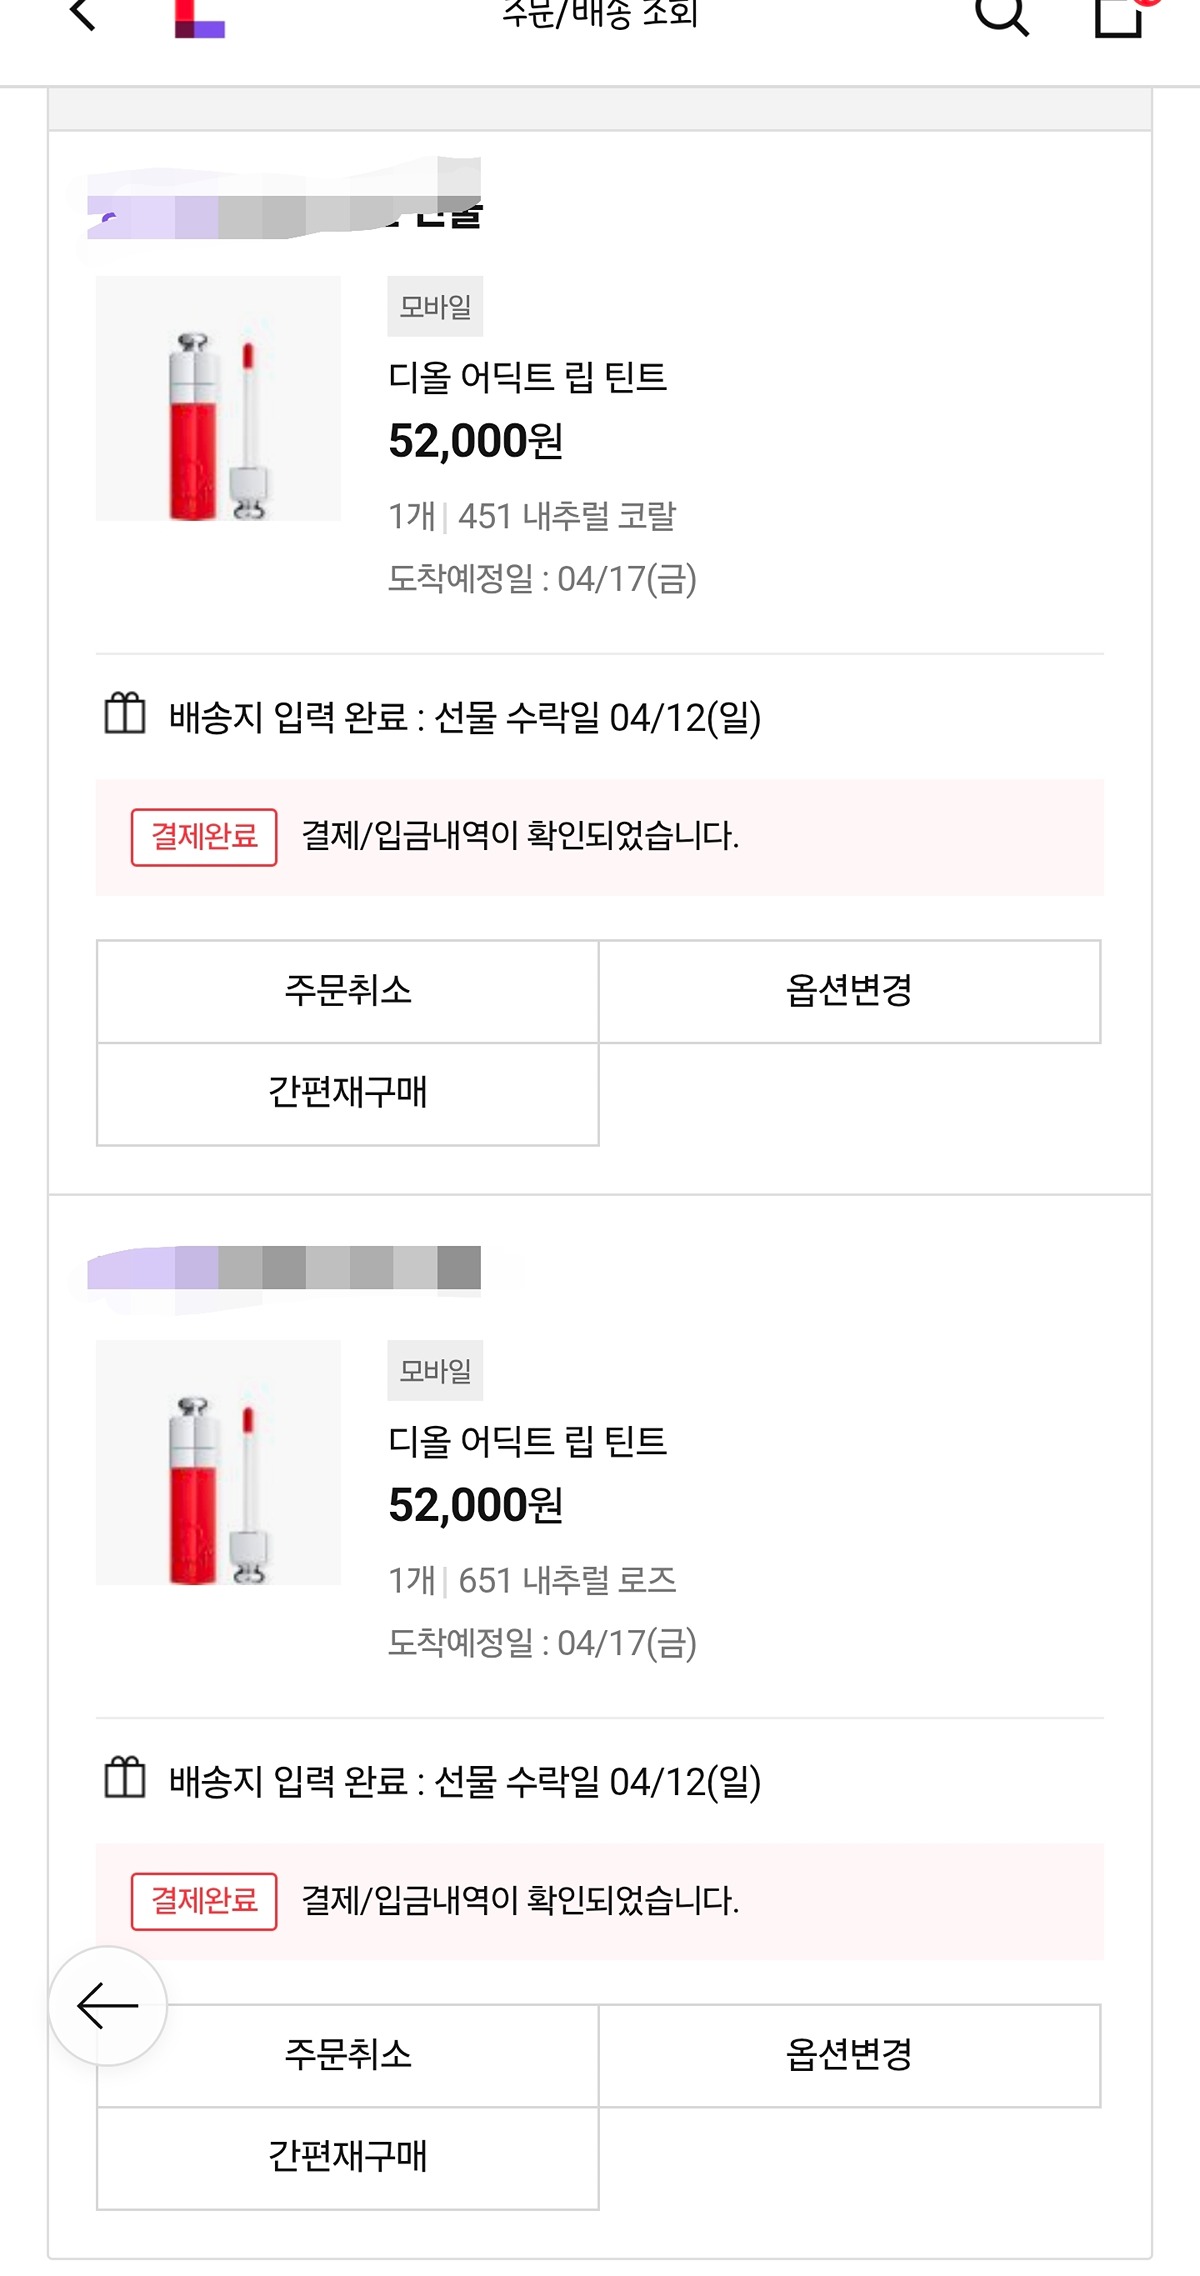
Task: Change option for 451 내추럴 코랄 order
Action: [849, 991]
